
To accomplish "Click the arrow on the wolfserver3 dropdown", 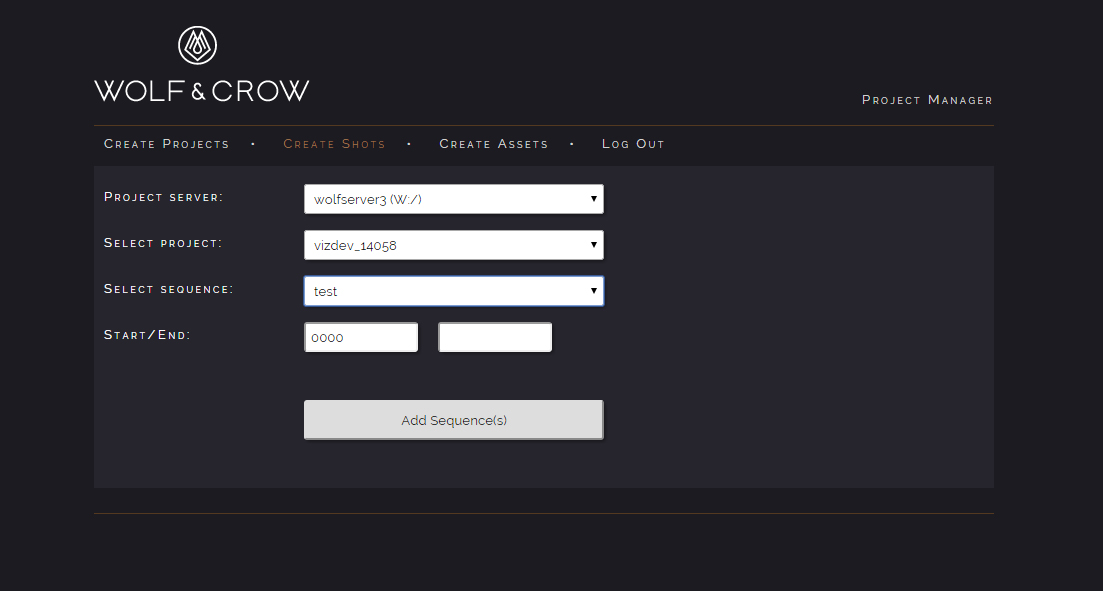I will (x=594, y=199).
